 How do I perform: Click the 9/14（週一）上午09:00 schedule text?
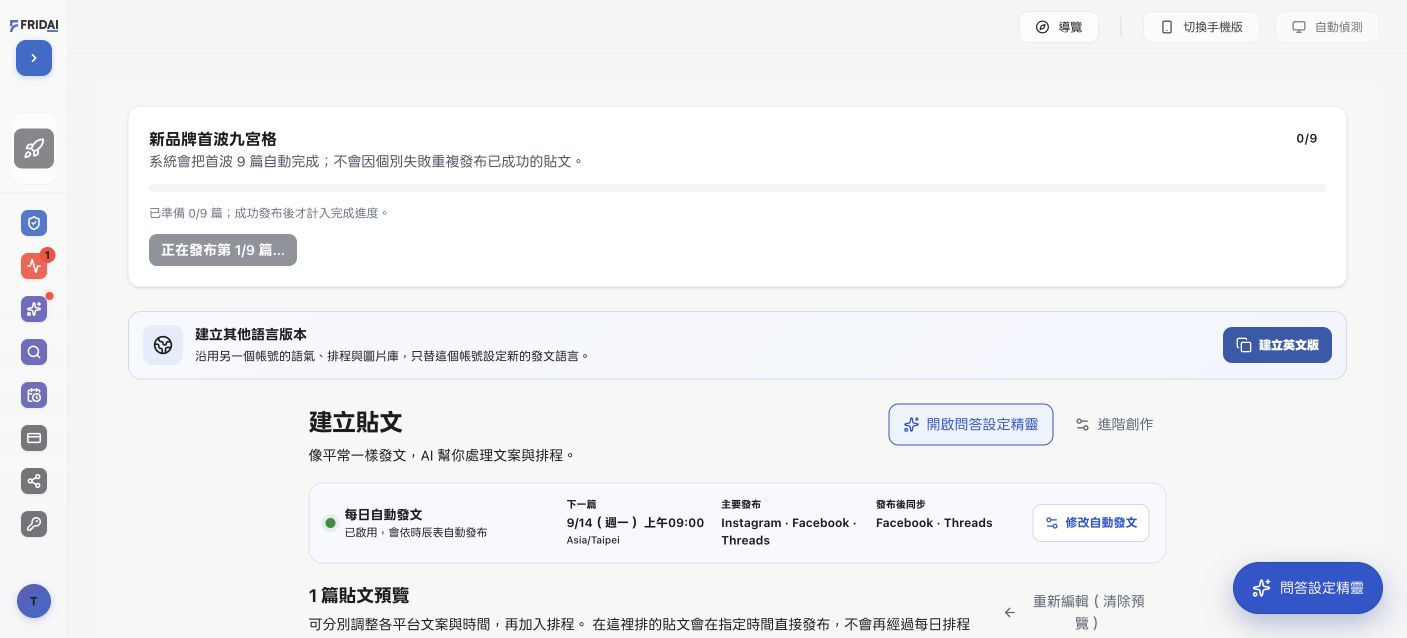pos(635,523)
